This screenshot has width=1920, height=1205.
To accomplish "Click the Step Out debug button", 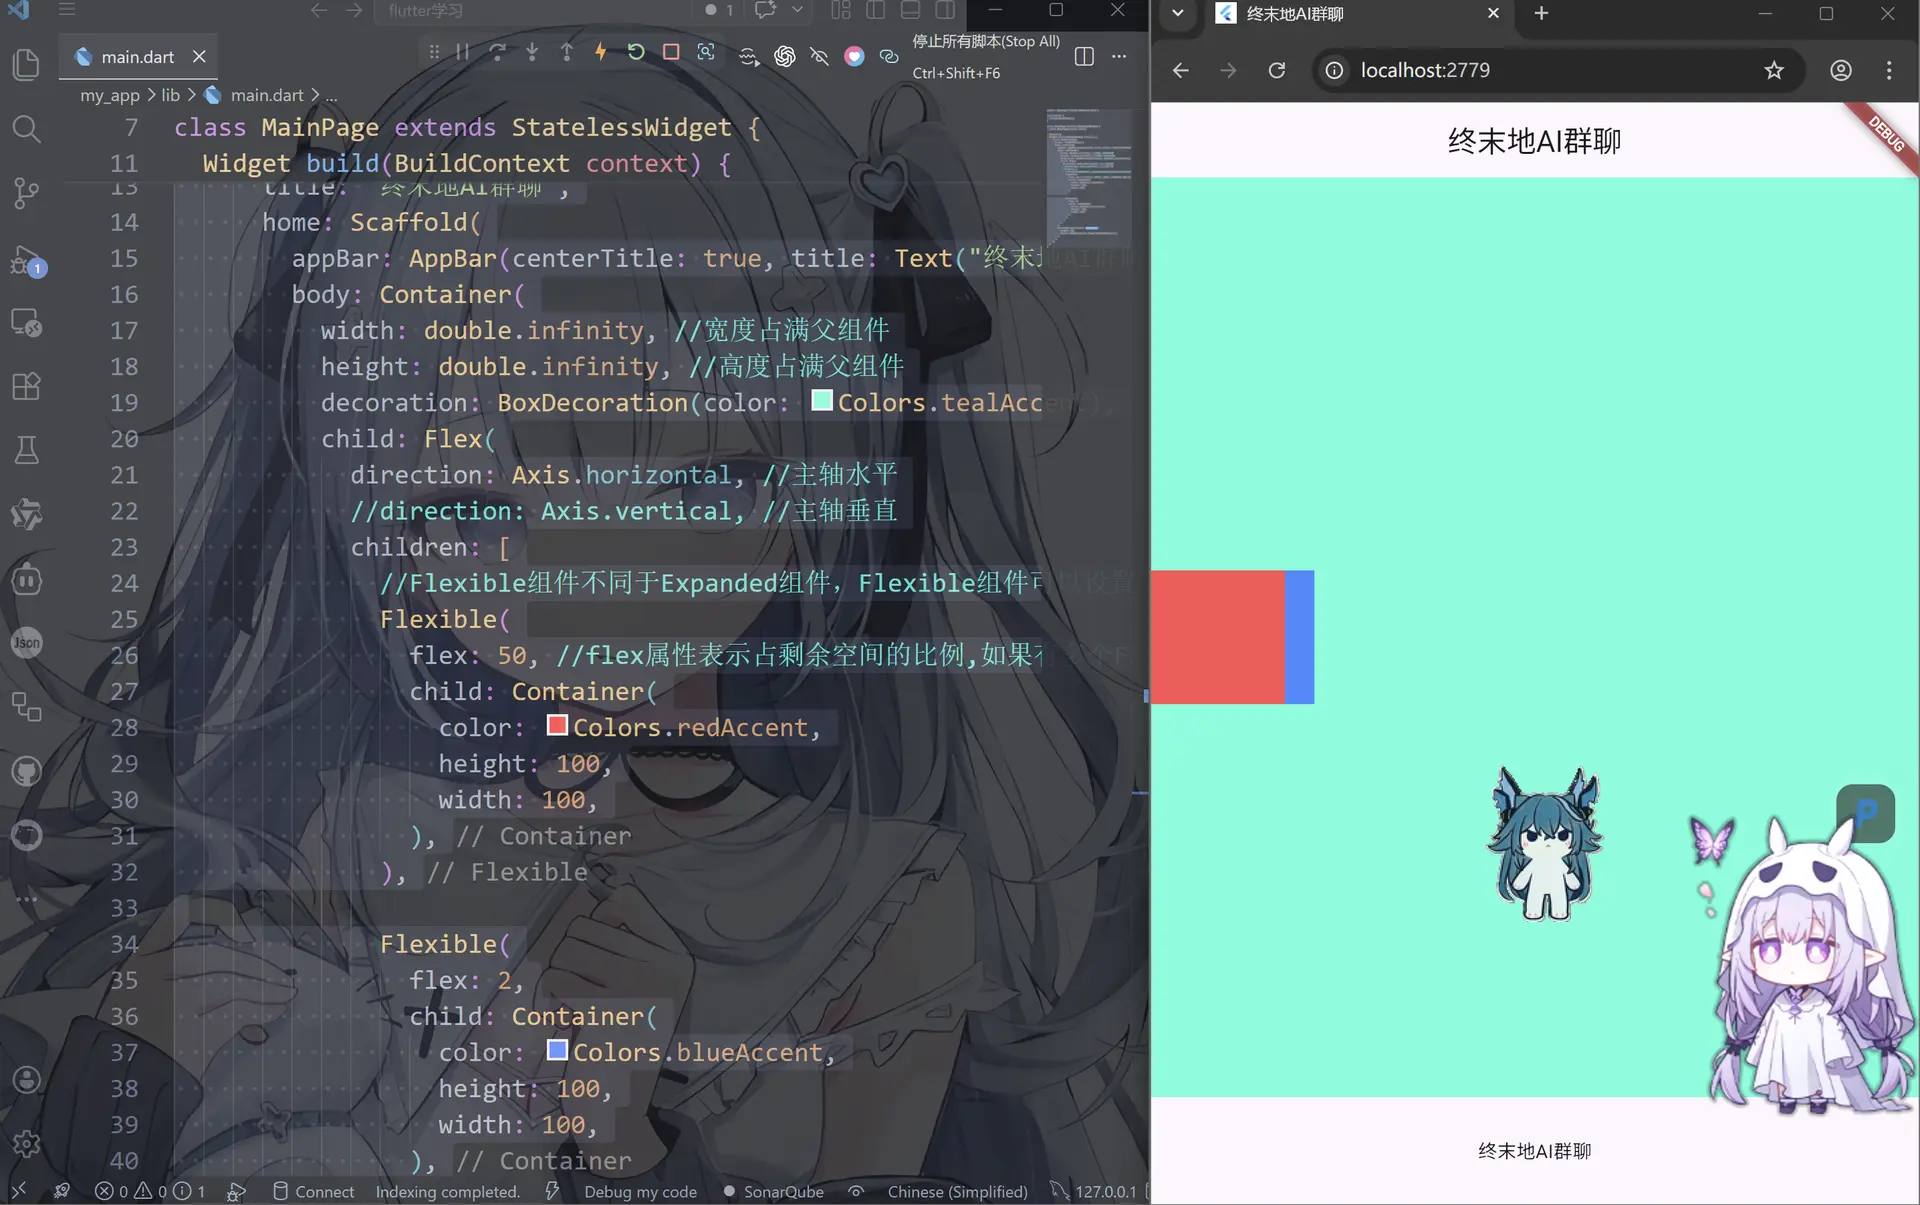I will pos(567,52).
